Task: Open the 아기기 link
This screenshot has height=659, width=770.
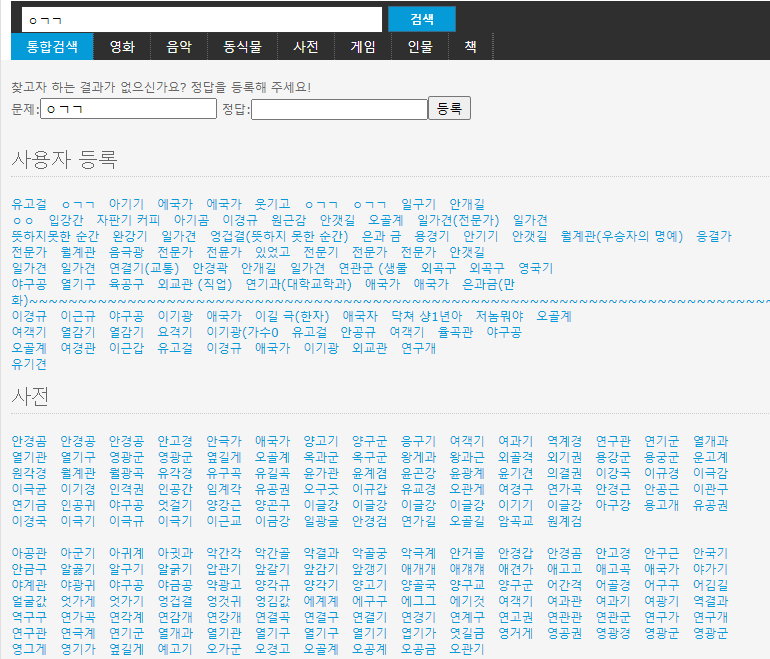Action: pyautogui.click(x=126, y=204)
